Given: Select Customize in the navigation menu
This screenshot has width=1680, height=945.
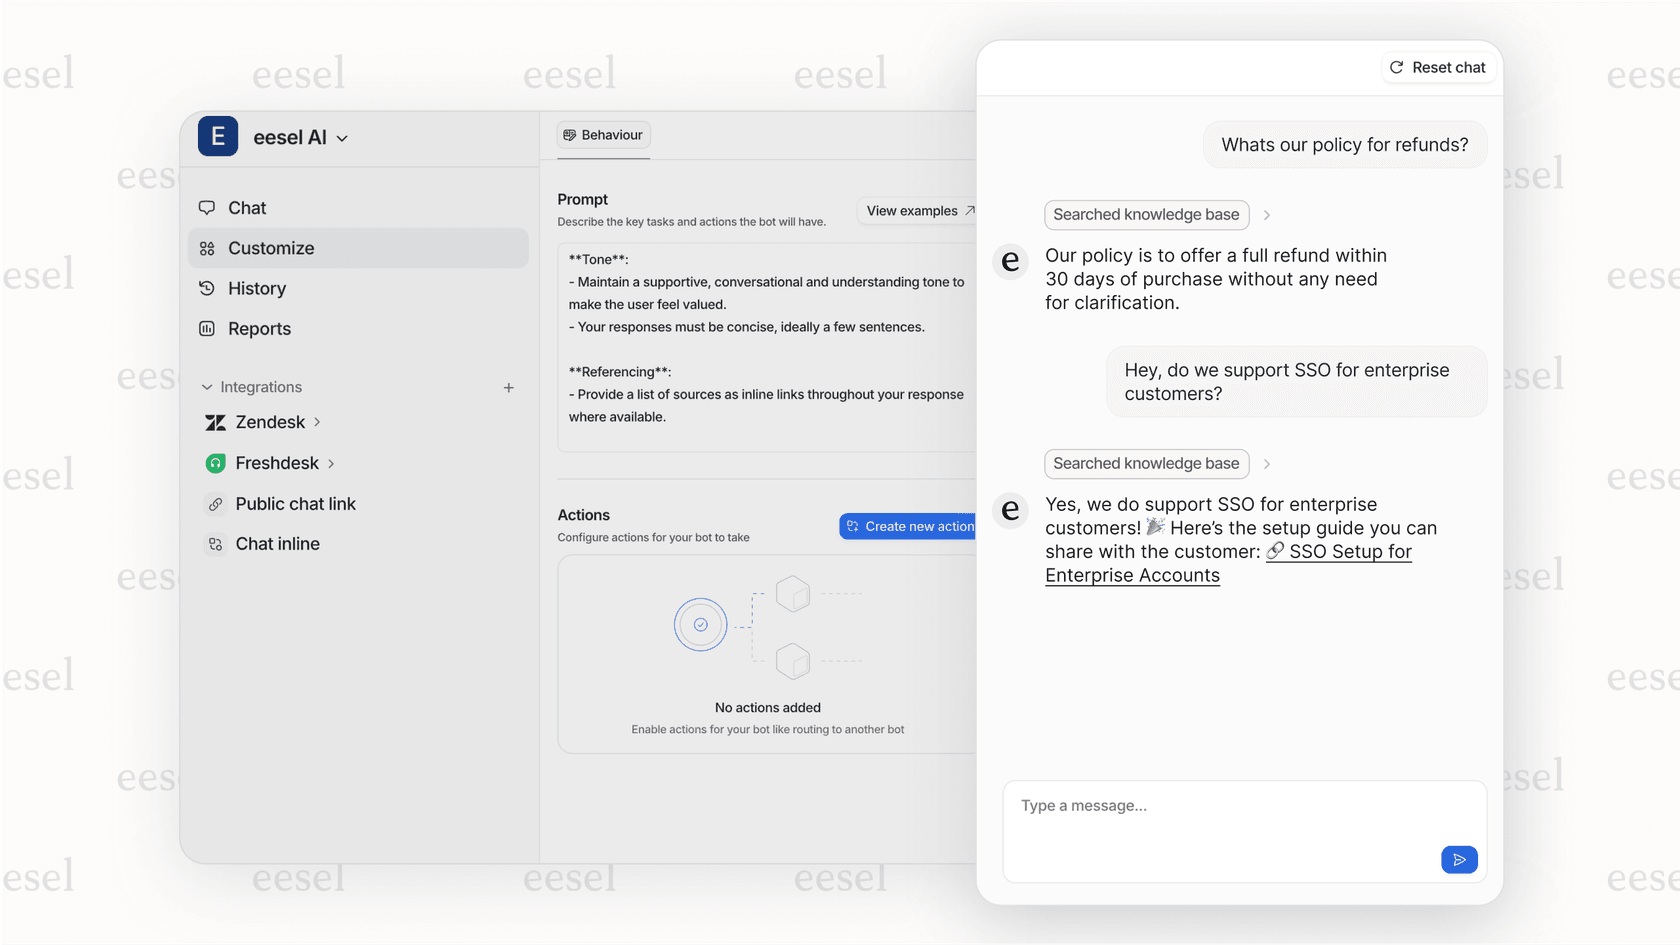Looking at the screenshot, I should click(270, 248).
